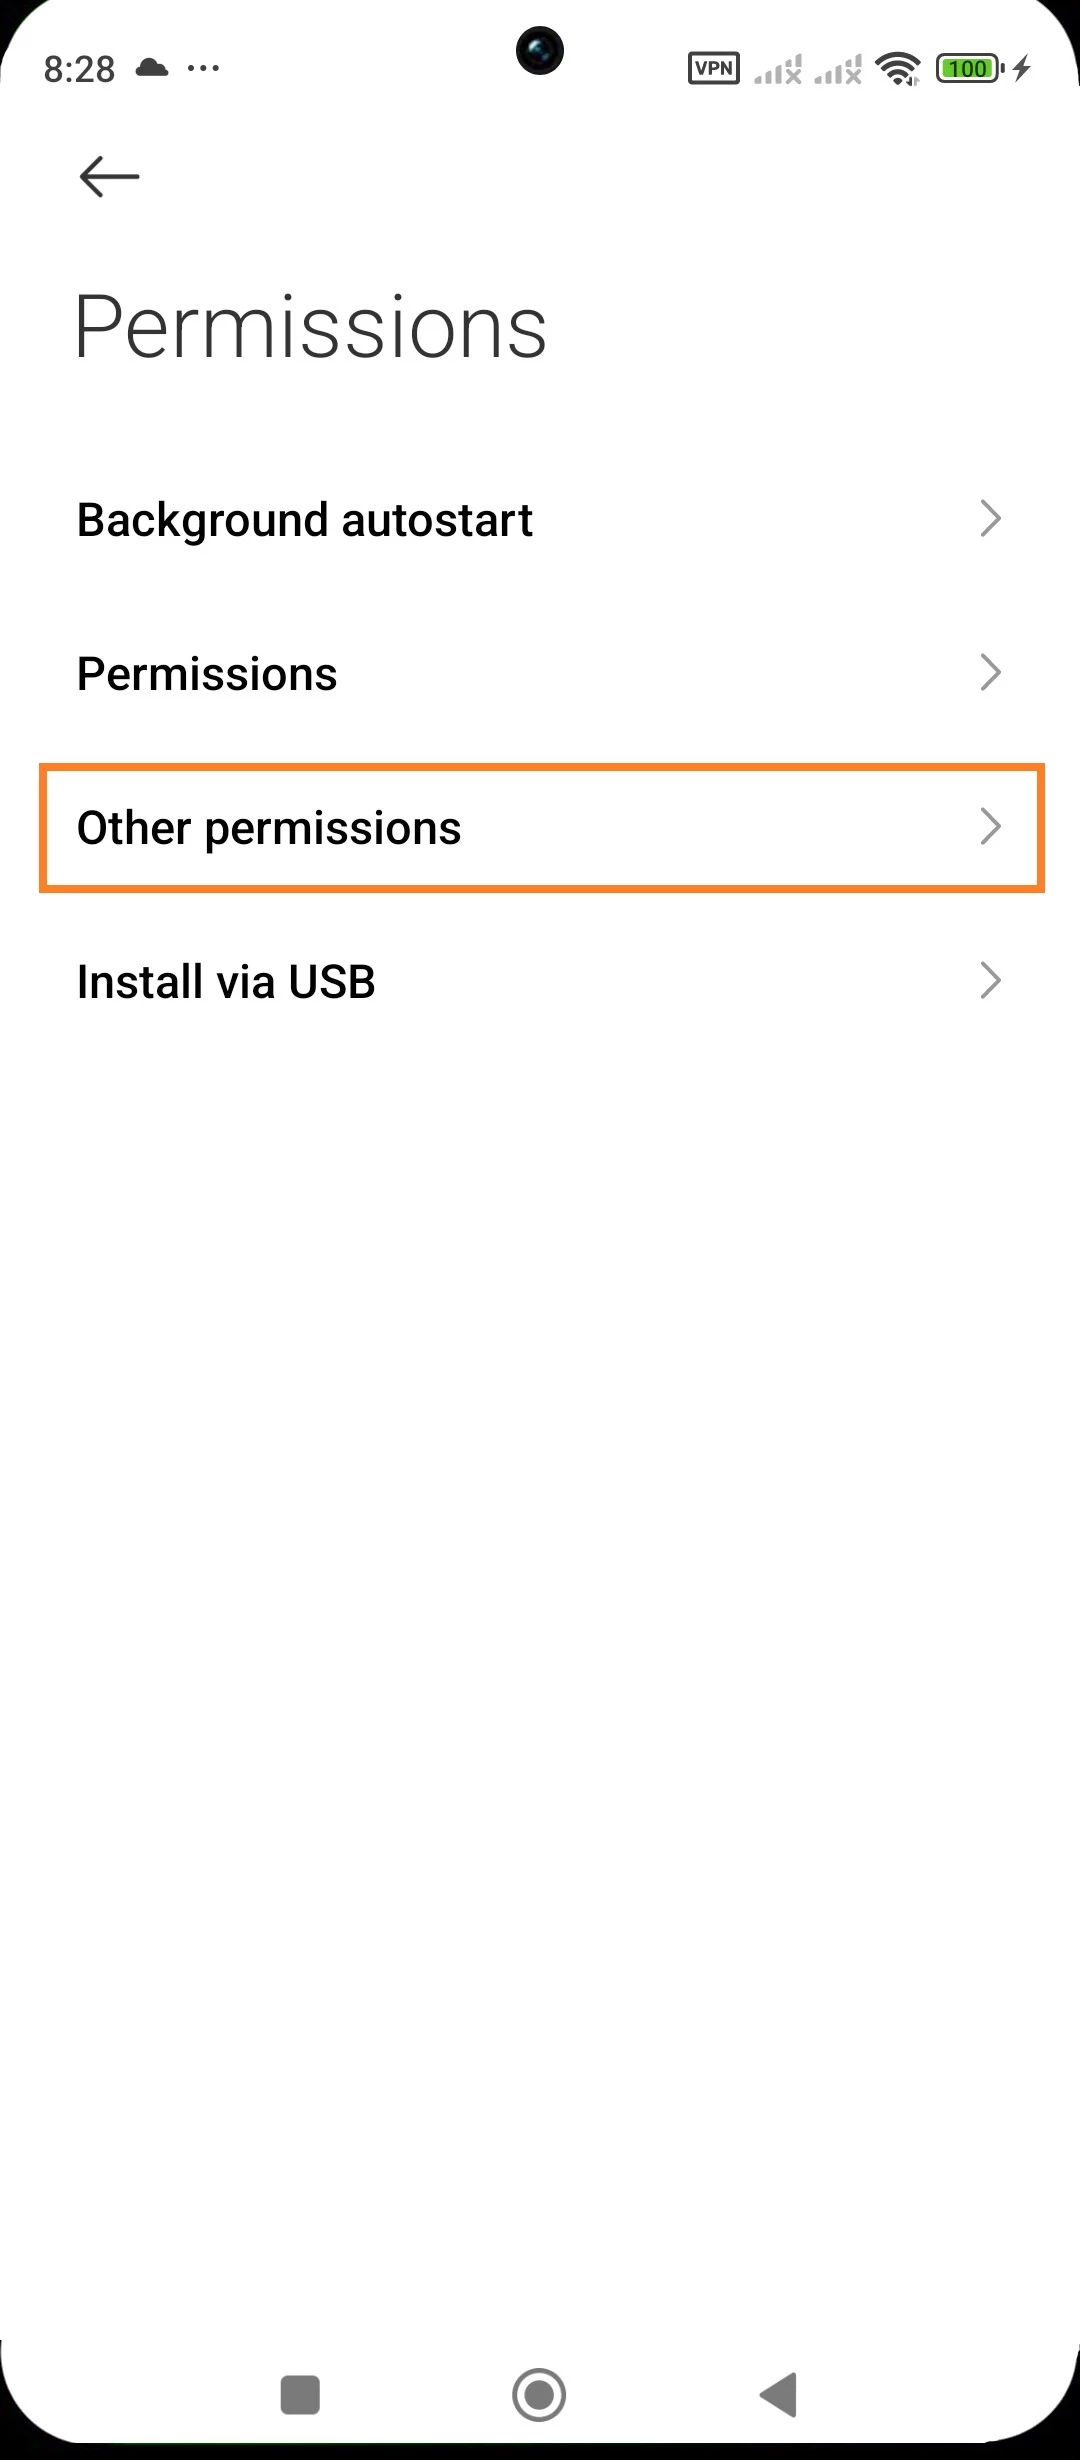Tap the back arrow at top

[x=109, y=177]
